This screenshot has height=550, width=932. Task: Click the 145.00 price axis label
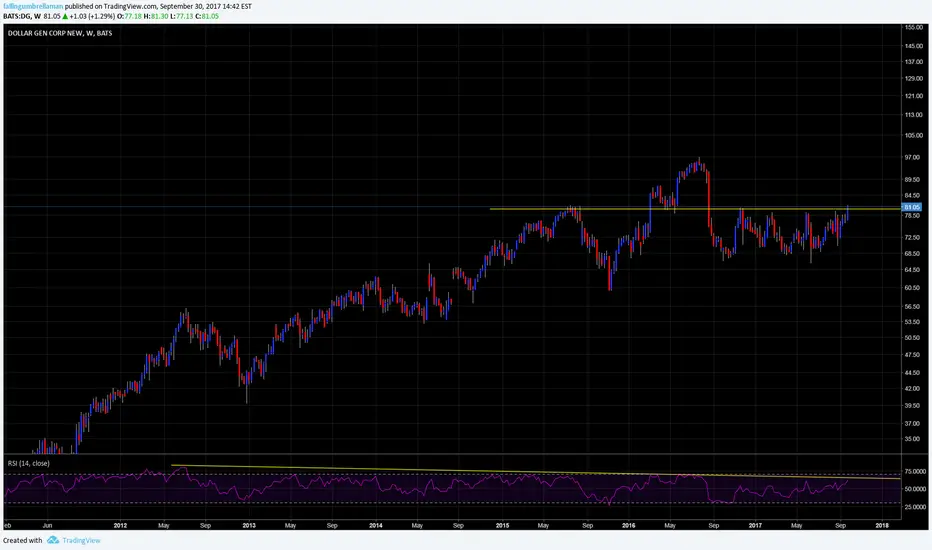tap(914, 46)
